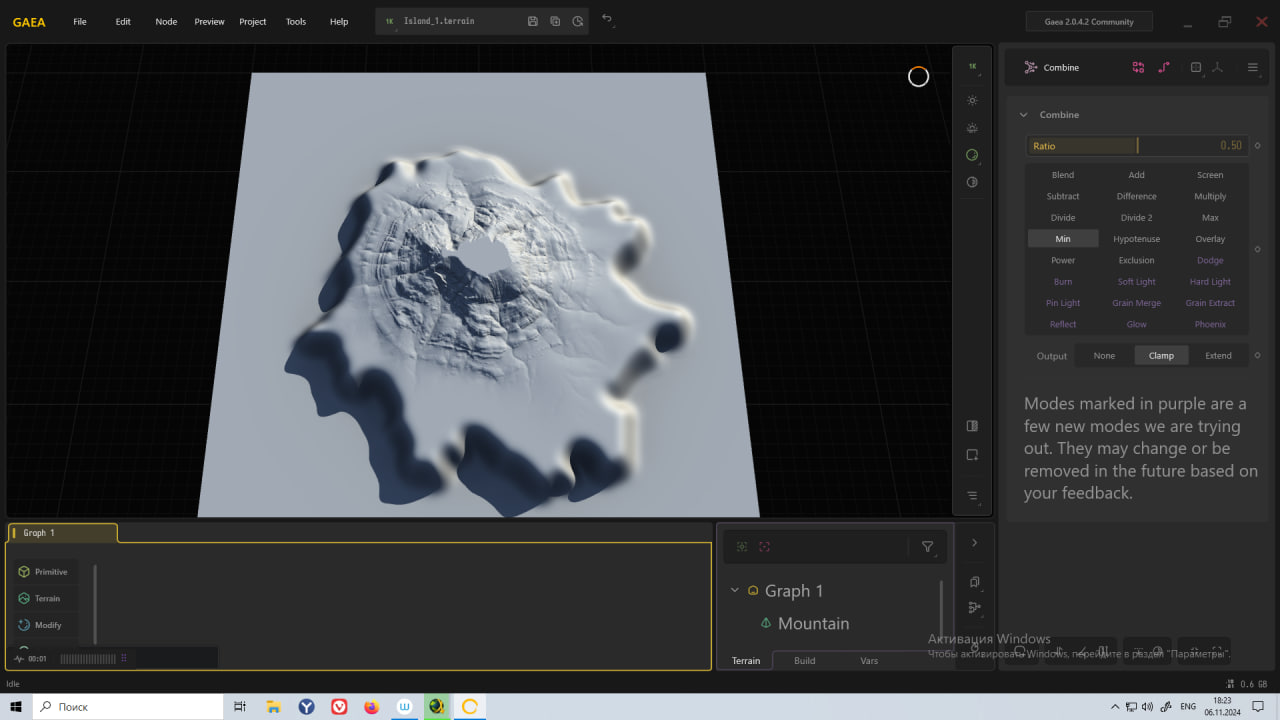Switch to the Build tab

805,661
